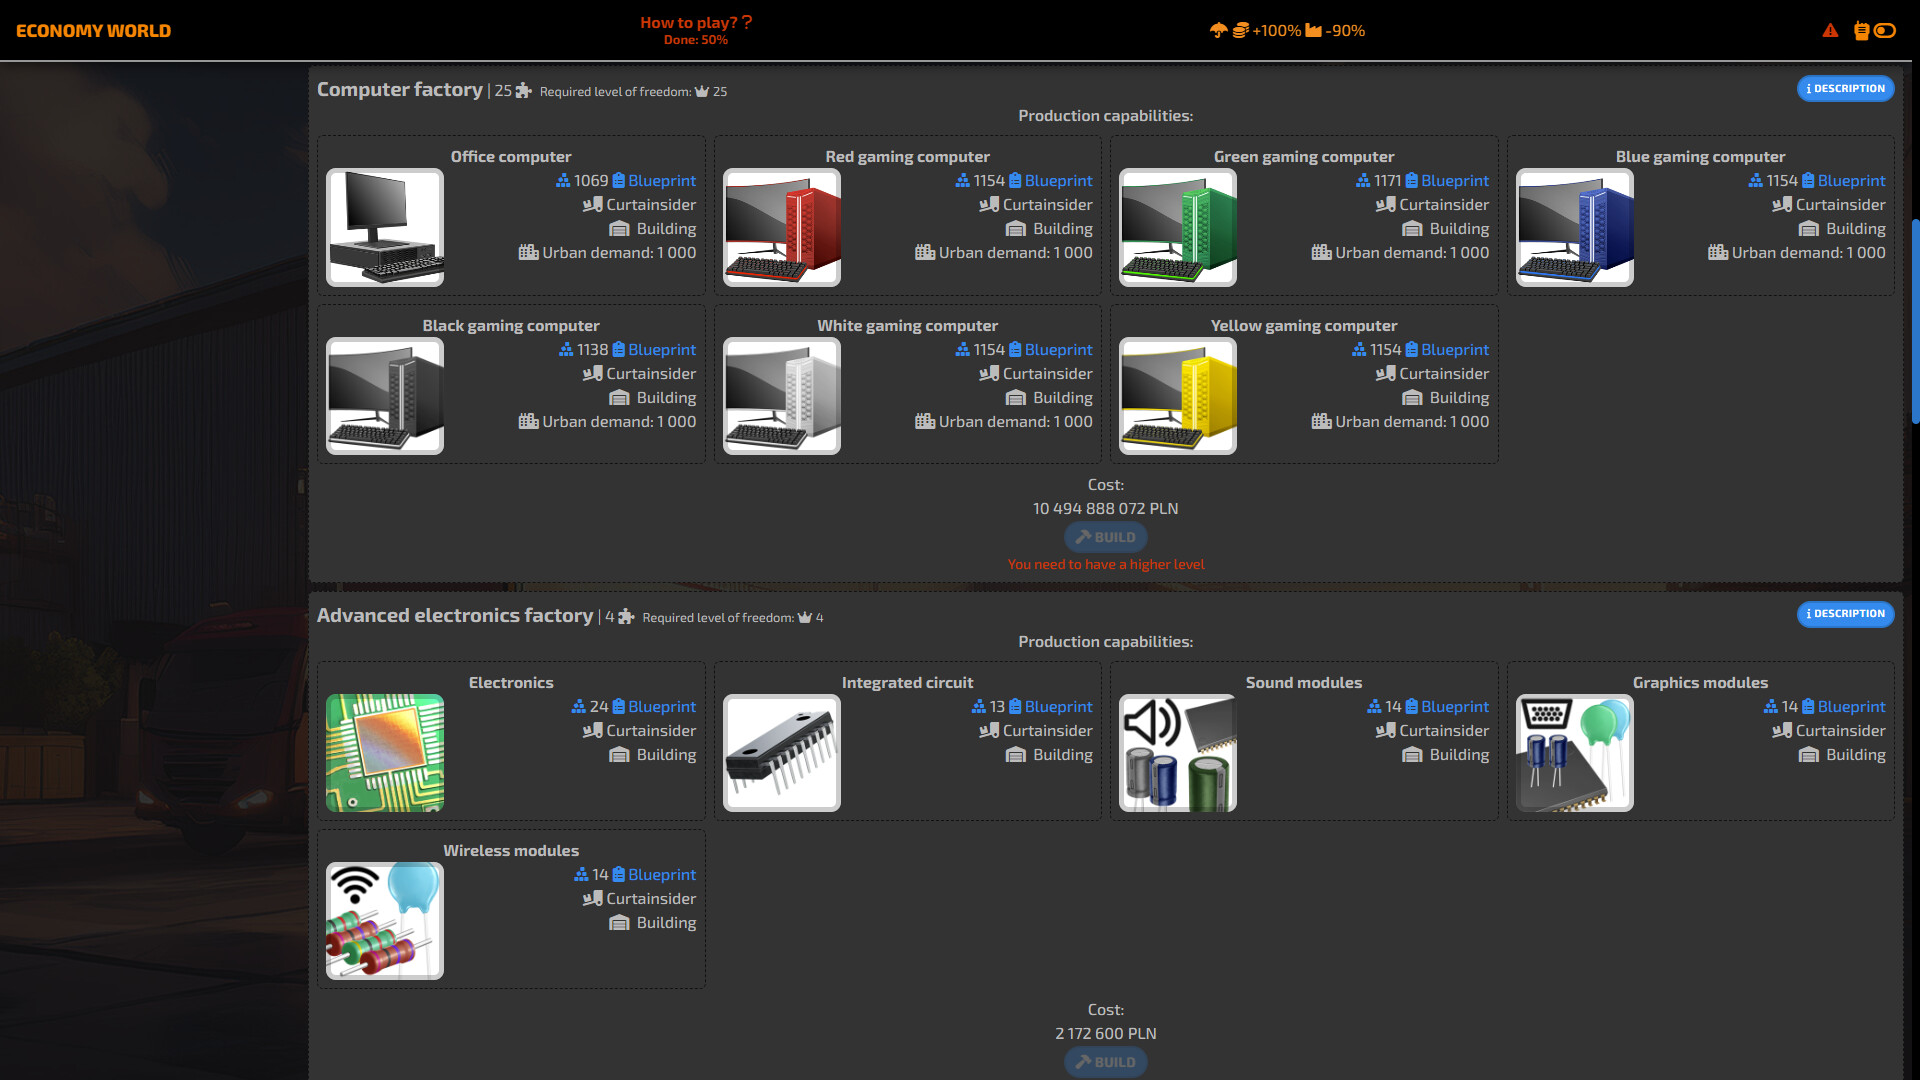Click the crown icon for required freedom level
This screenshot has height=1080, width=1920.
click(703, 91)
